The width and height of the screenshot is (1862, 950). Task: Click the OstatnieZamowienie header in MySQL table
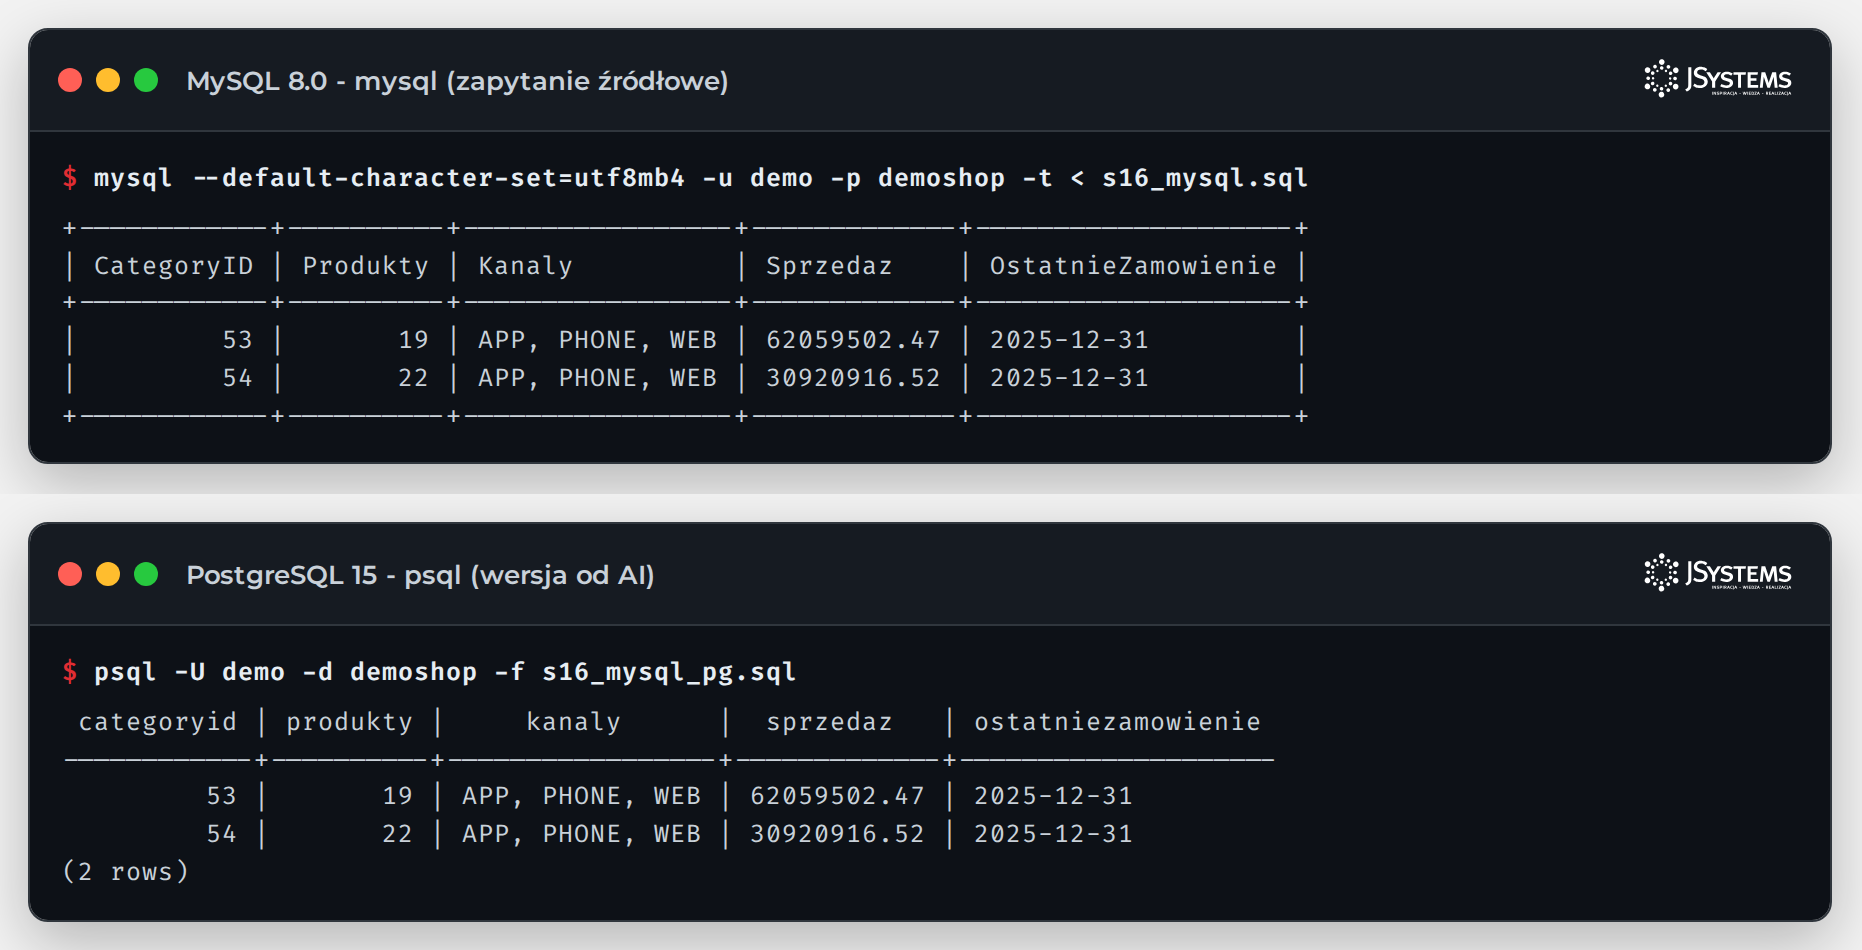[x=1133, y=266]
